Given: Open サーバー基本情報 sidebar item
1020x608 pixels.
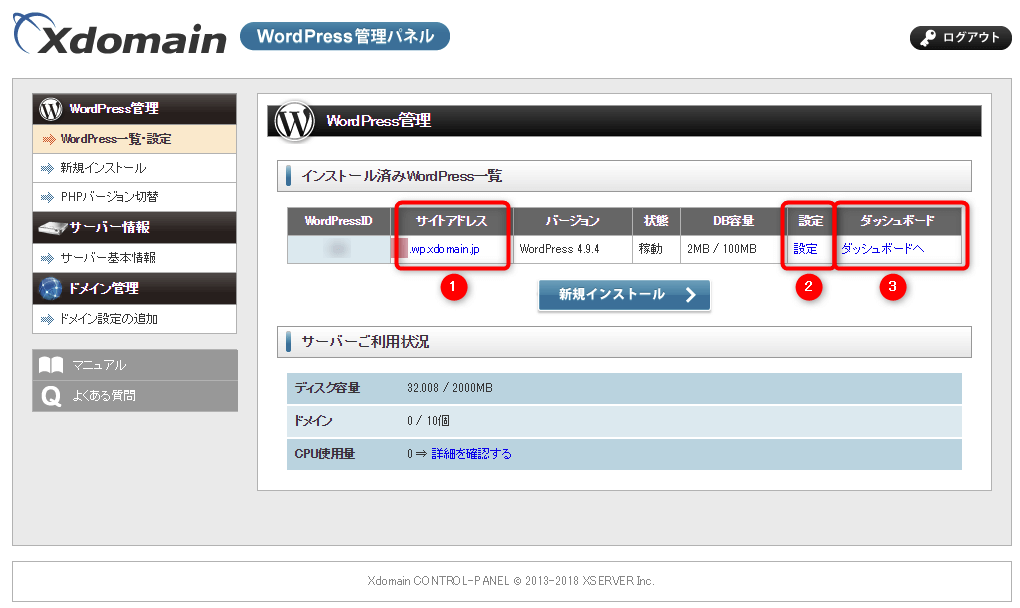Looking at the screenshot, I should click(x=108, y=258).
